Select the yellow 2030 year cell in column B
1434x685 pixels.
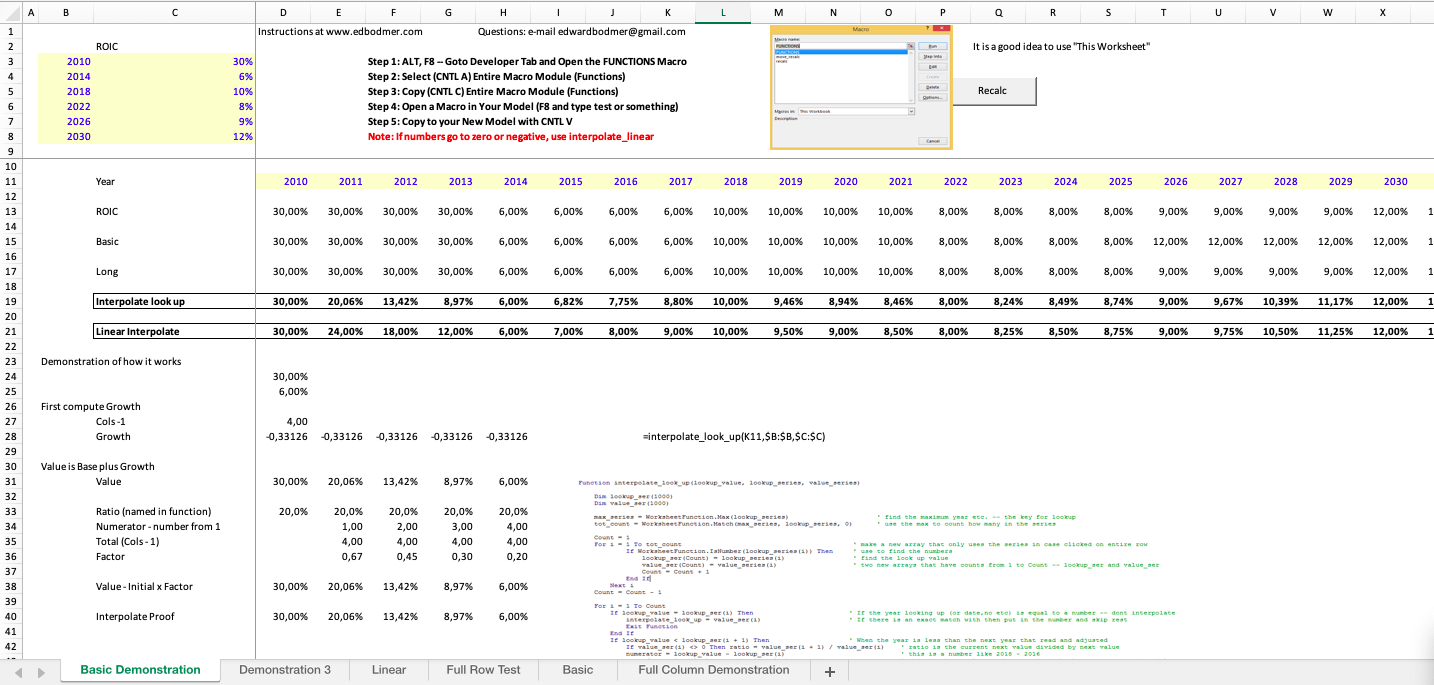[66, 136]
